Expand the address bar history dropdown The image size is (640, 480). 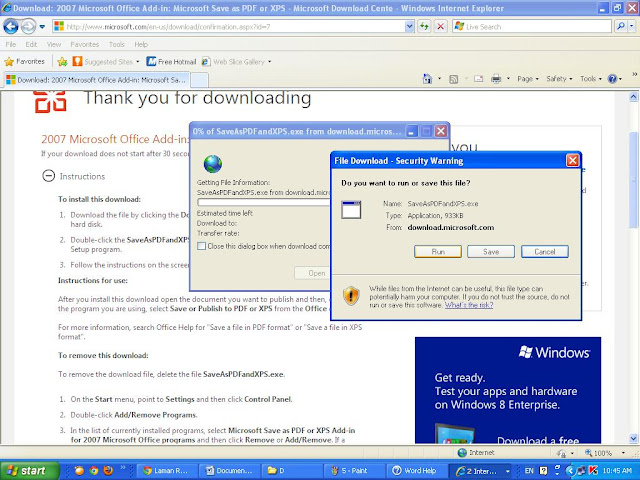tap(409, 27)
